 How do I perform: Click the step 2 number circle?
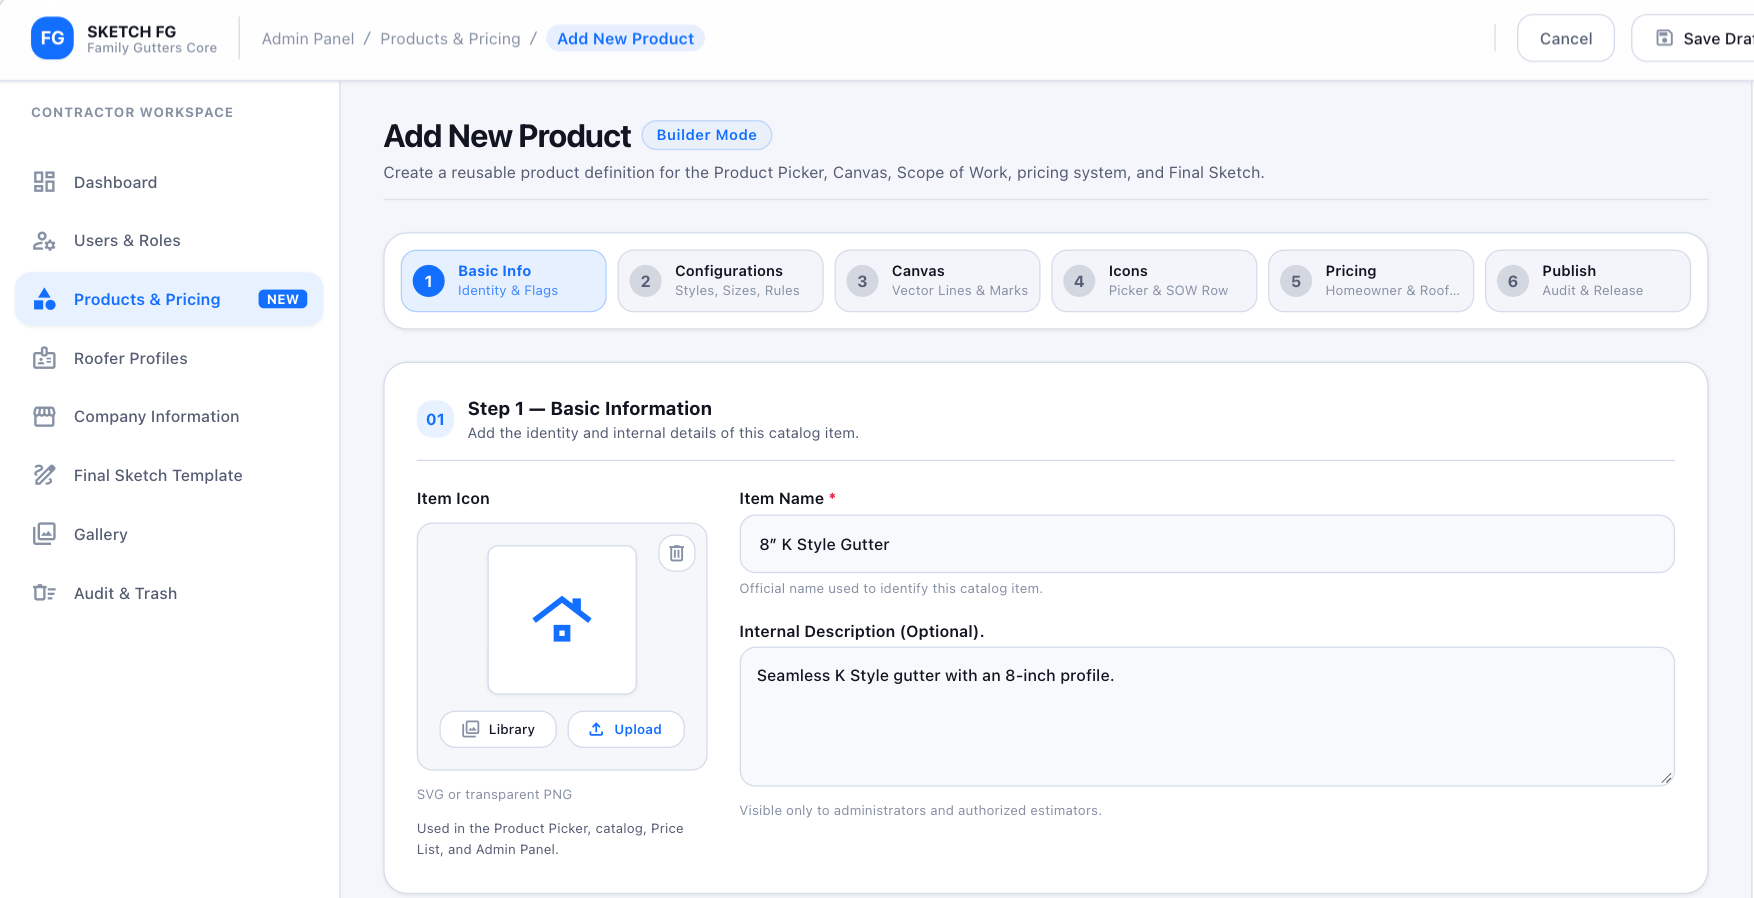pyautogui.click(x=646, y=281)
